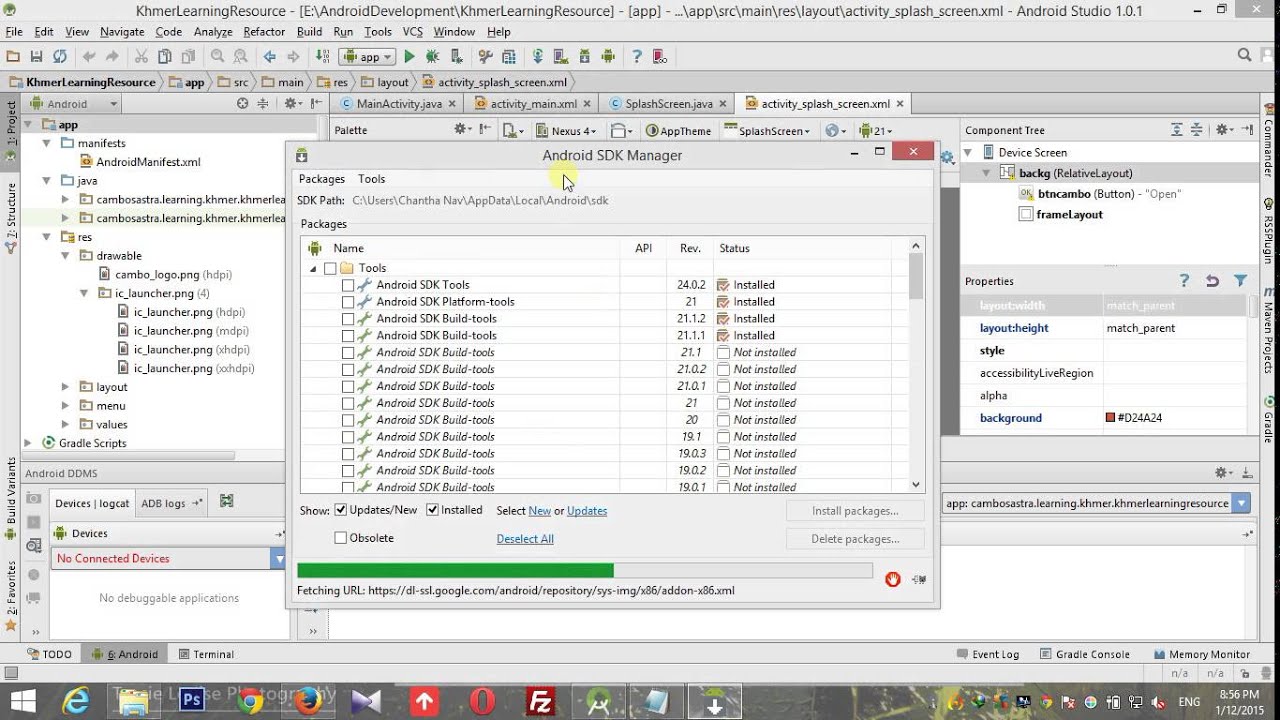This screenshot has height=720, width=1280.
Task: Click the search magnifier at top right
Action: pos(1243,56)
